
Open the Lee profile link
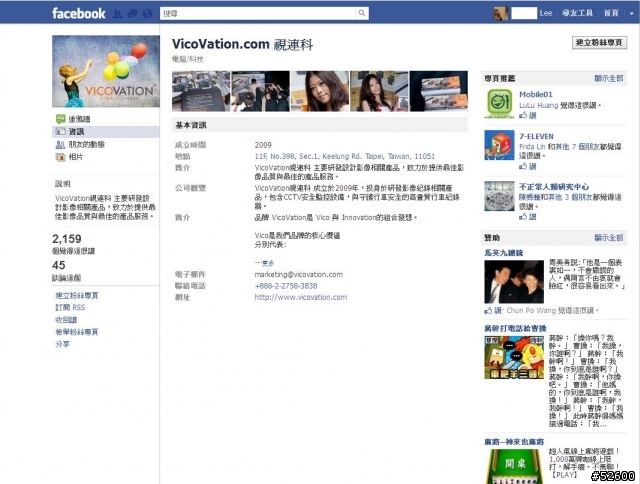546,13
